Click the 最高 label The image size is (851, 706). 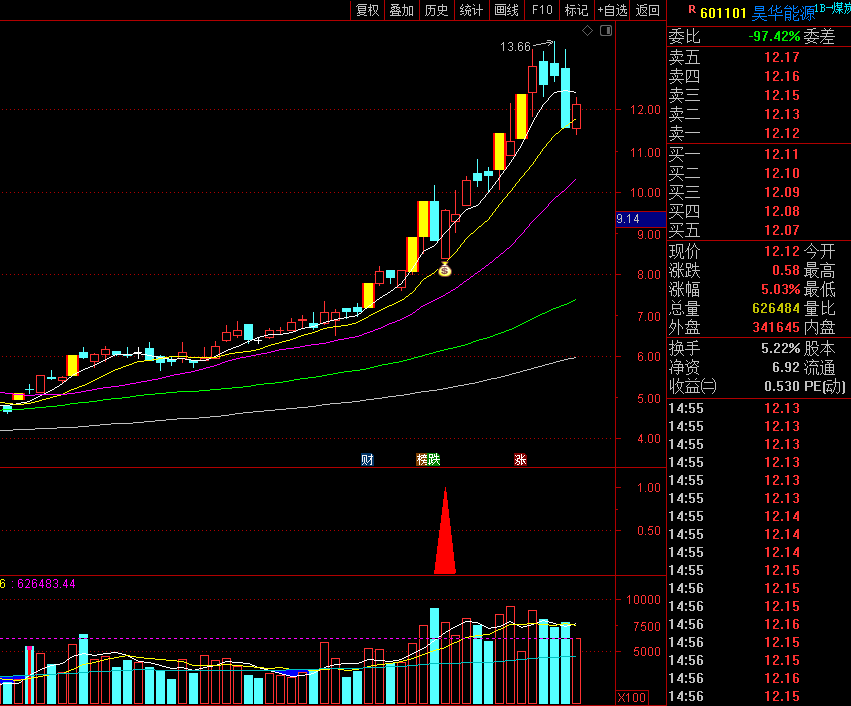[819, 270]
